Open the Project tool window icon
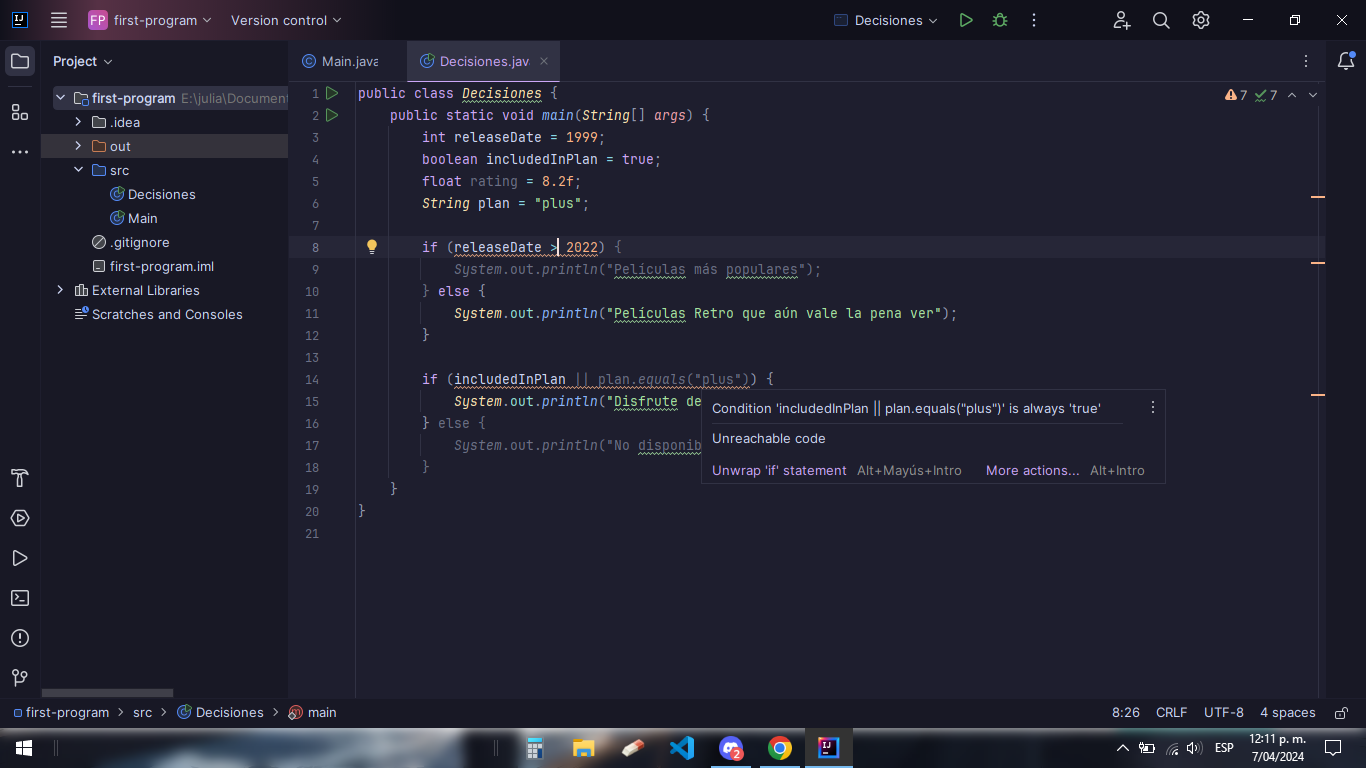 [20, 61]
